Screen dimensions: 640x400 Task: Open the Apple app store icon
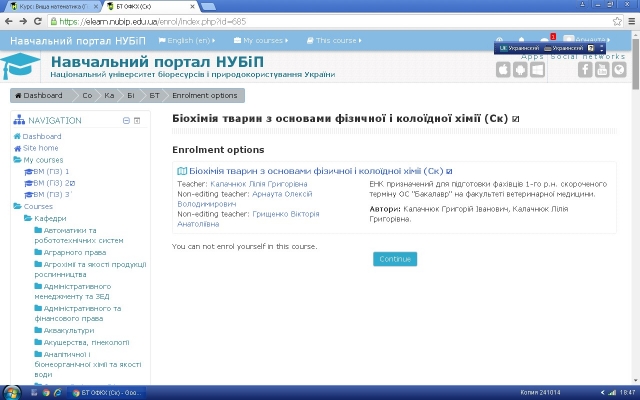tap(503, 69)
